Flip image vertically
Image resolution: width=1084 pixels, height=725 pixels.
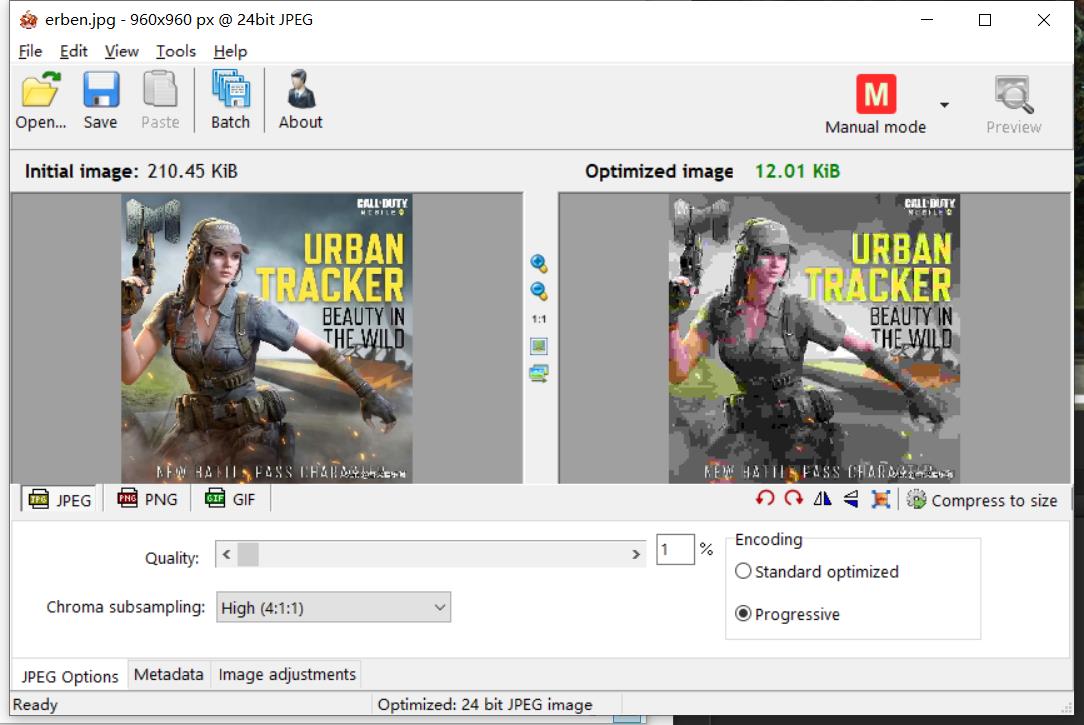851,499
